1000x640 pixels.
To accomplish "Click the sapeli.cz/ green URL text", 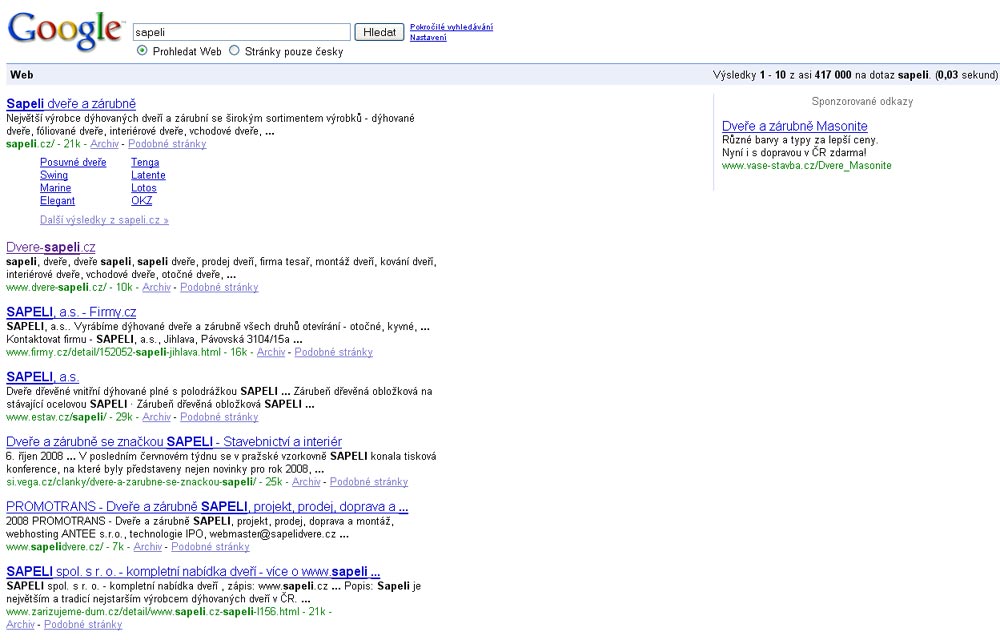I will point(30,144).
